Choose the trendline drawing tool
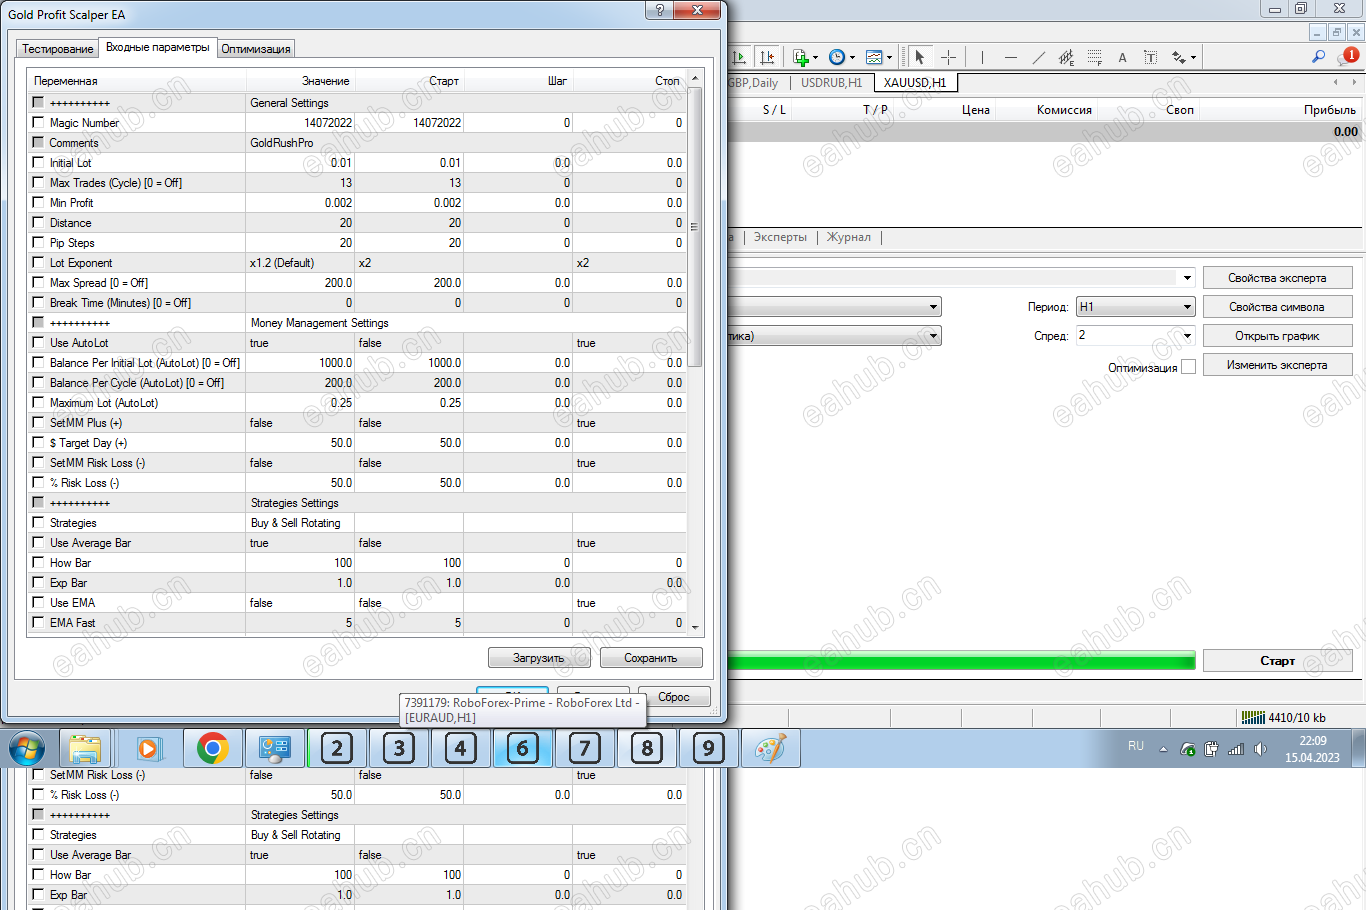Viewport: 1366px width, 910px height. point(1039,57)
